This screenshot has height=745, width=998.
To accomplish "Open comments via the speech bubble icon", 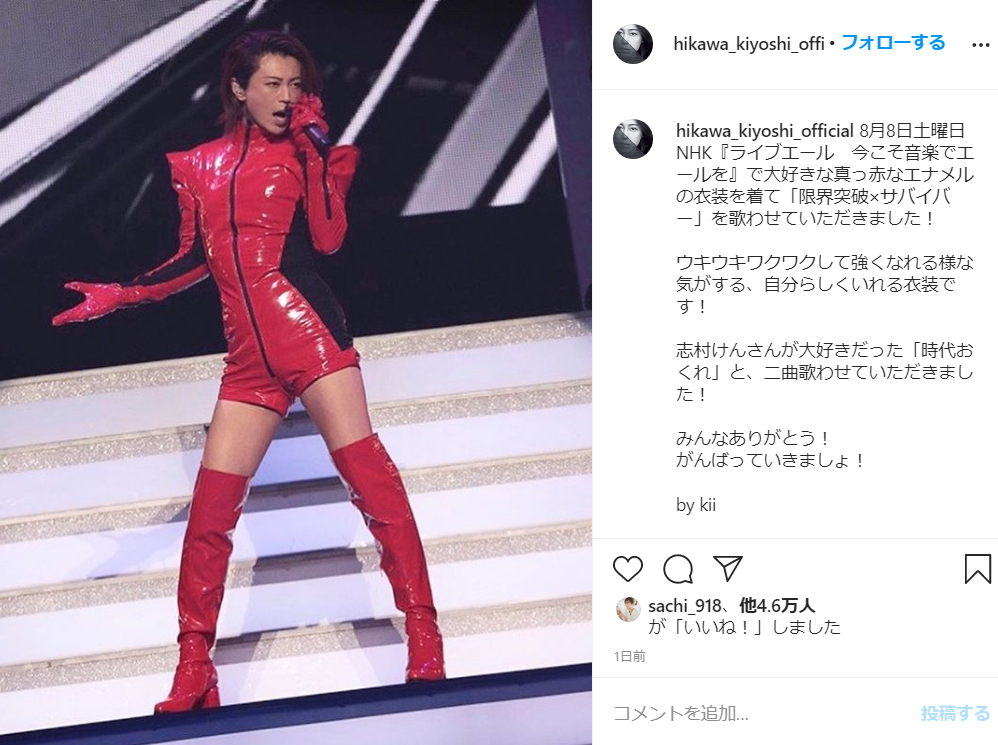I will pyautogui.click(x=678, y=569).
